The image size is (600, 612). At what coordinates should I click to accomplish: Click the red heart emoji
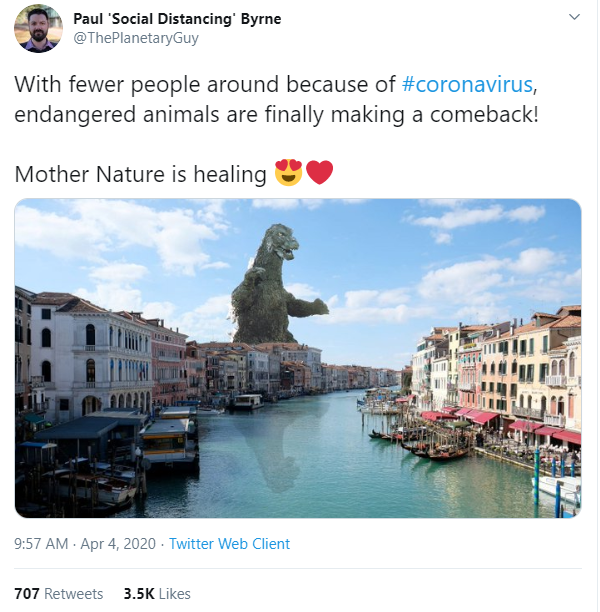(319, 174)
